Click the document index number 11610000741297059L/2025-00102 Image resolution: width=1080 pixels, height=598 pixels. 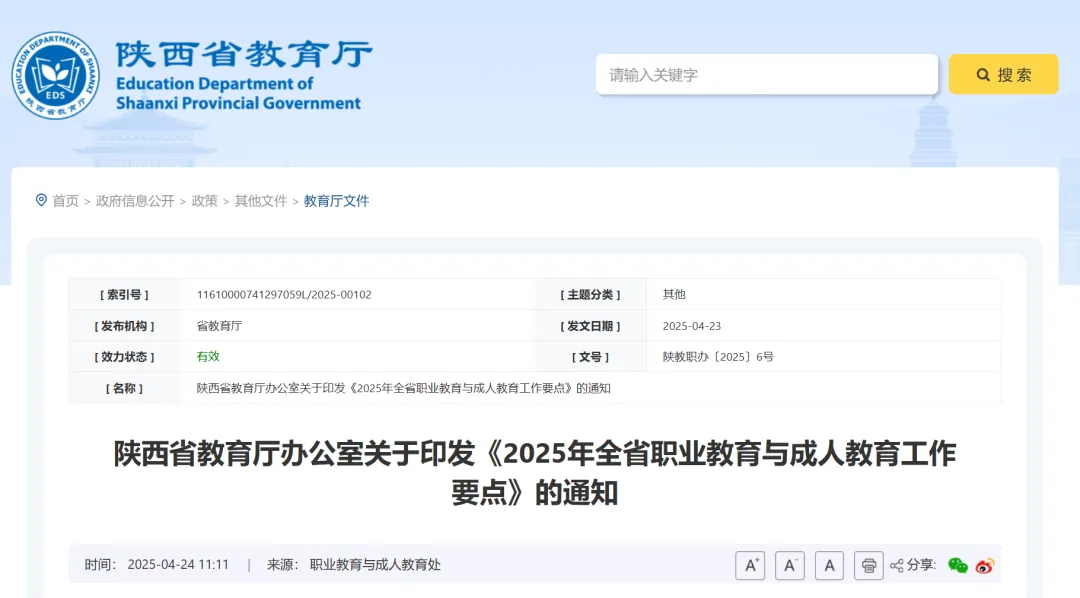284,295
